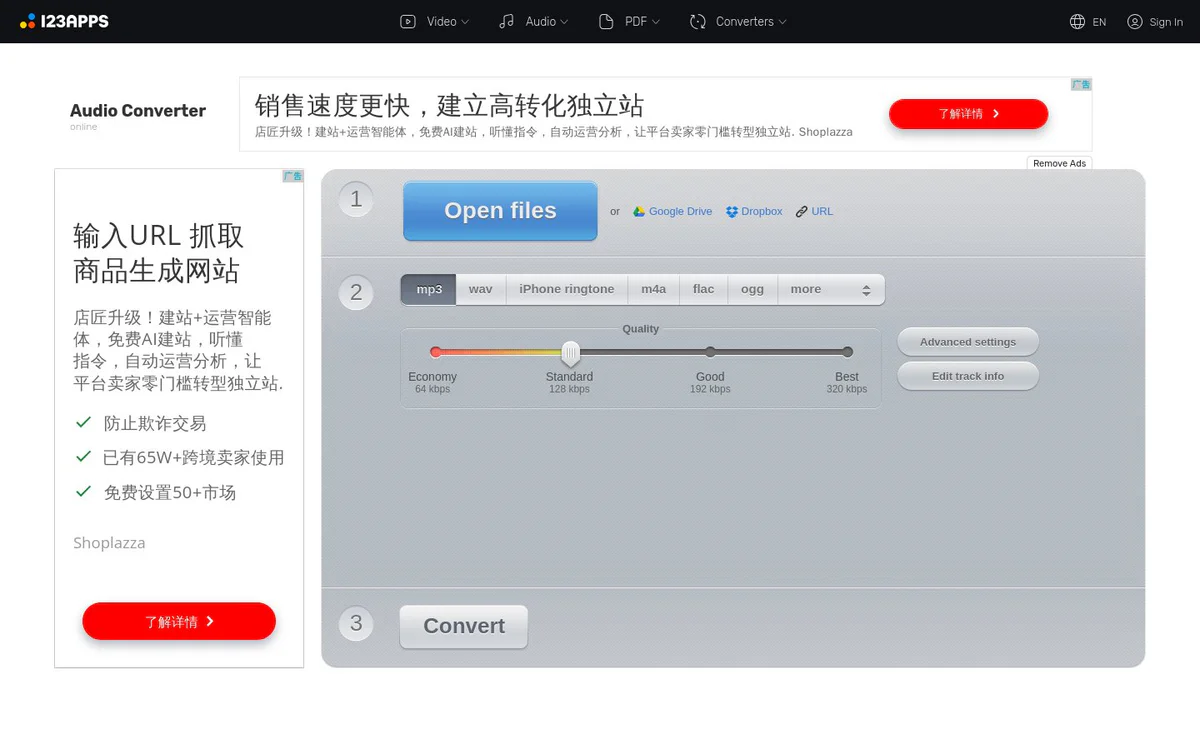Screen dimensions: 1200x750
Task: Select the flac format tab
Action: point(704,289)
